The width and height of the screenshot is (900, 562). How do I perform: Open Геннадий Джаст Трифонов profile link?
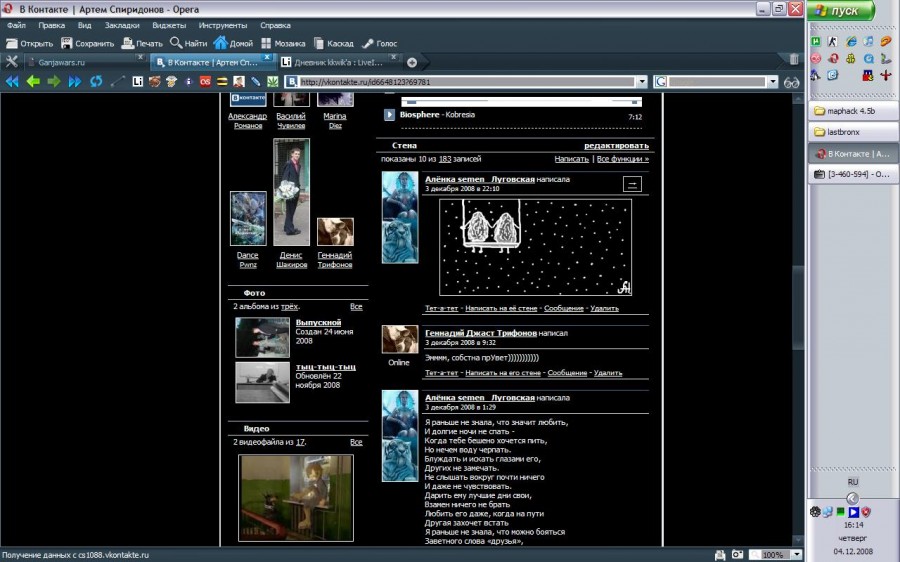click(x=481, y=333)
